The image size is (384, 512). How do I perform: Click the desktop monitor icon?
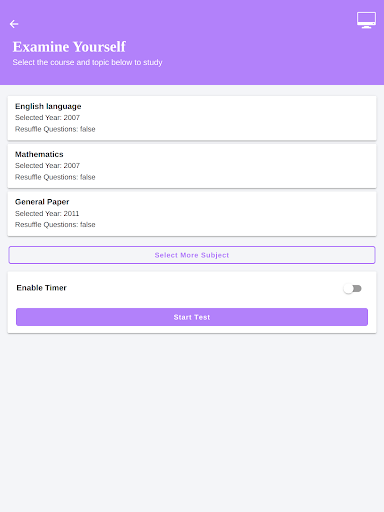366,20
